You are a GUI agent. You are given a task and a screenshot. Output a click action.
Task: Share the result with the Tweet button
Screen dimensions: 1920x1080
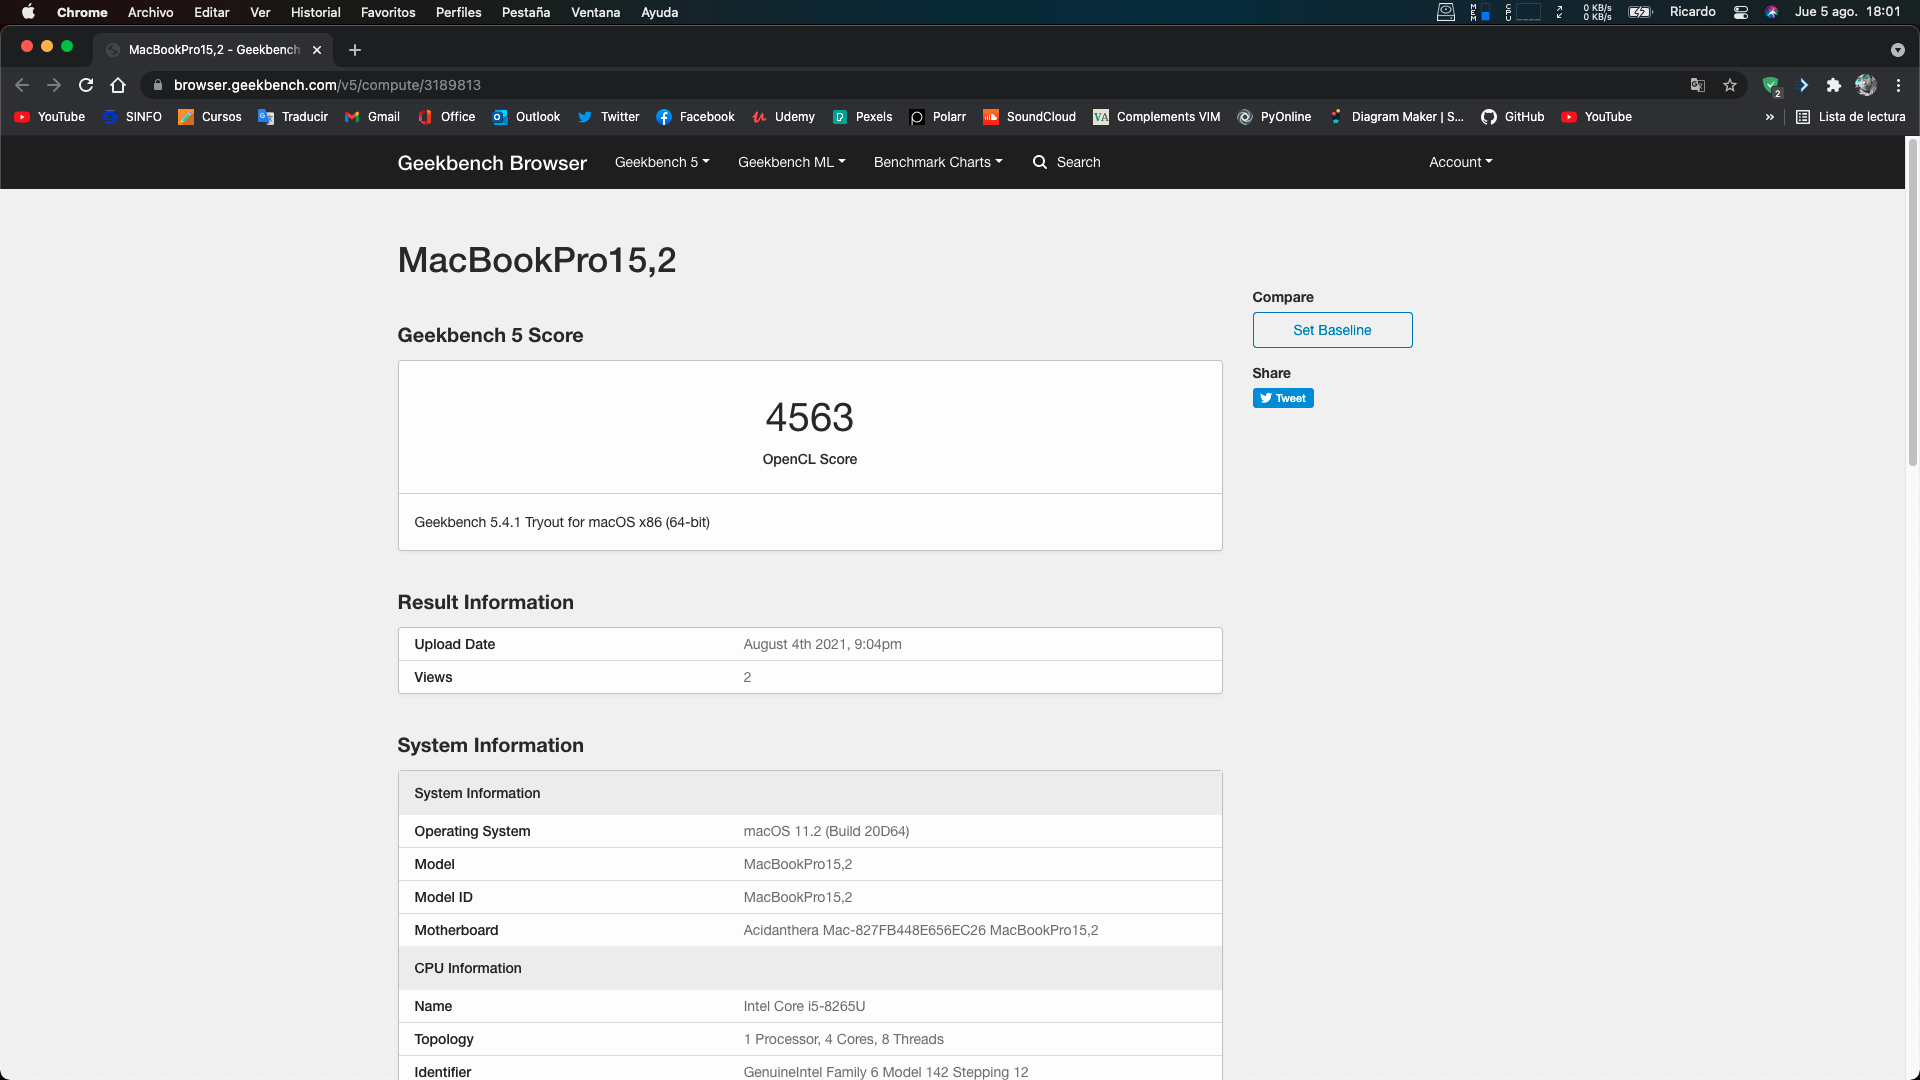tap(1283, 397)
